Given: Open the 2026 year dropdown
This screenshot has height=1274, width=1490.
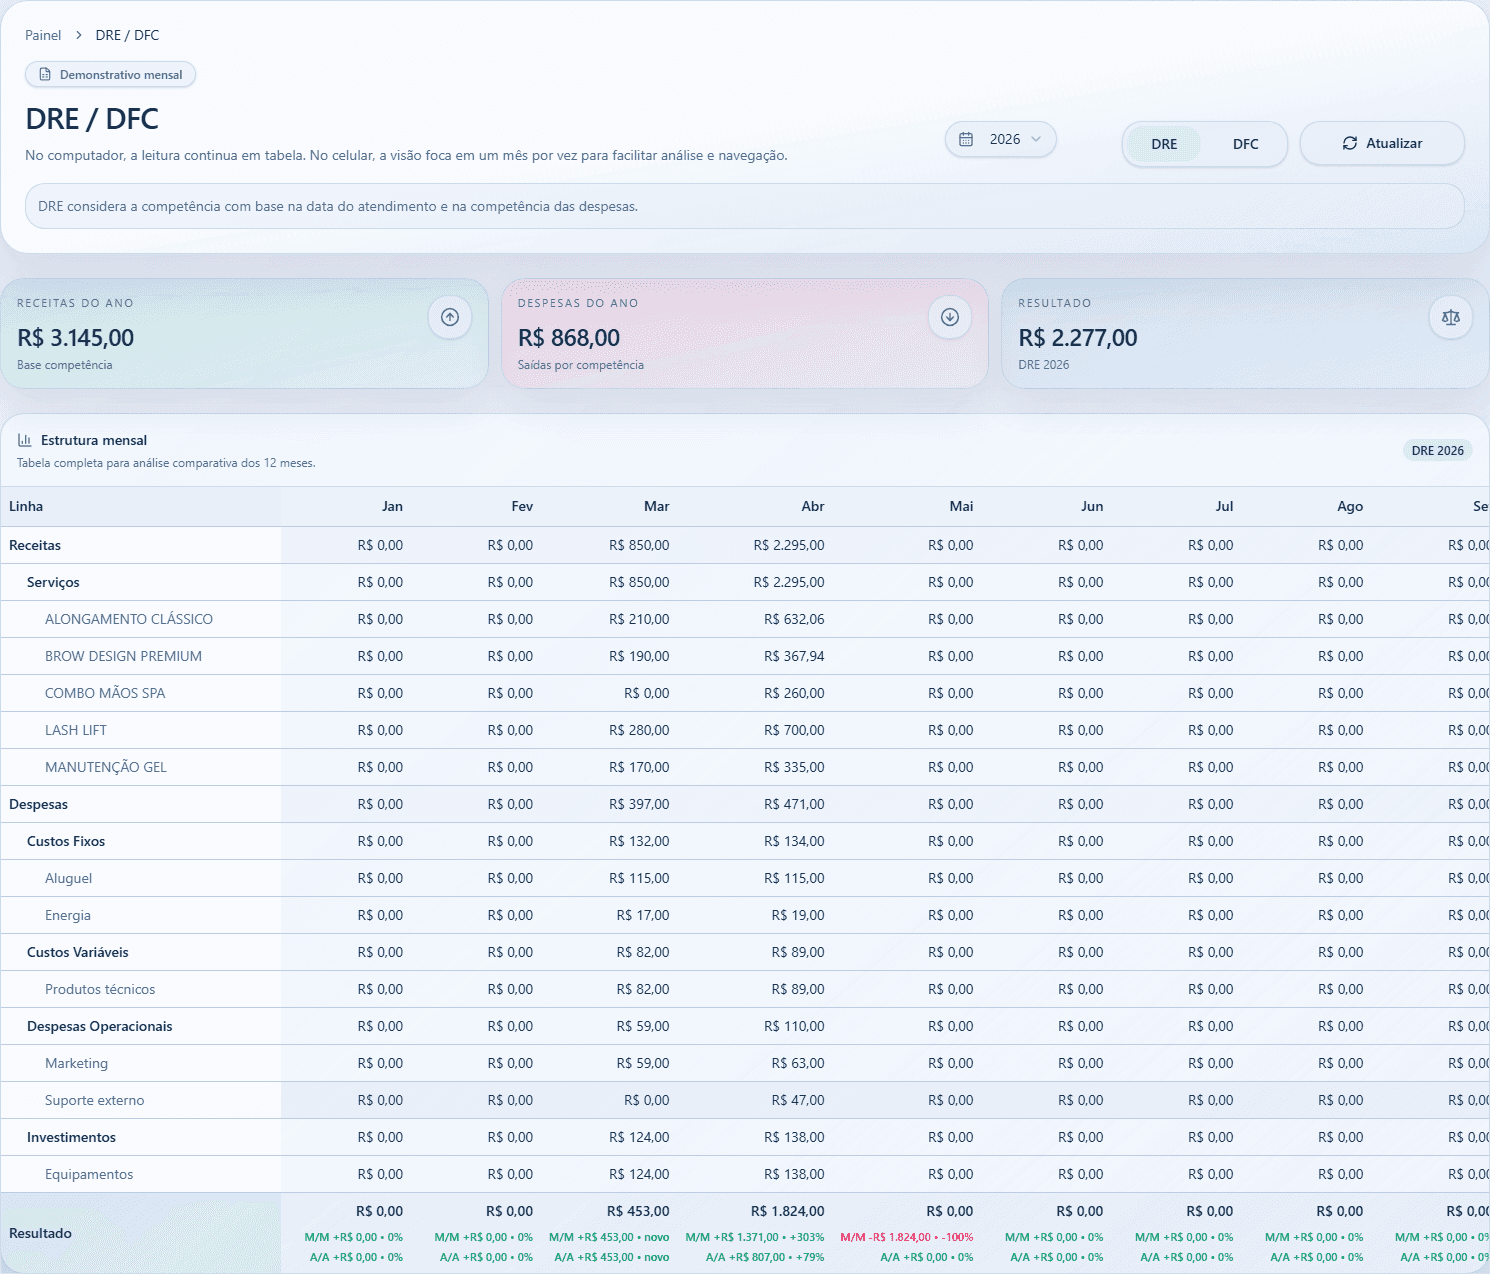Looking at the screenshot, I should coord(1000,139).
